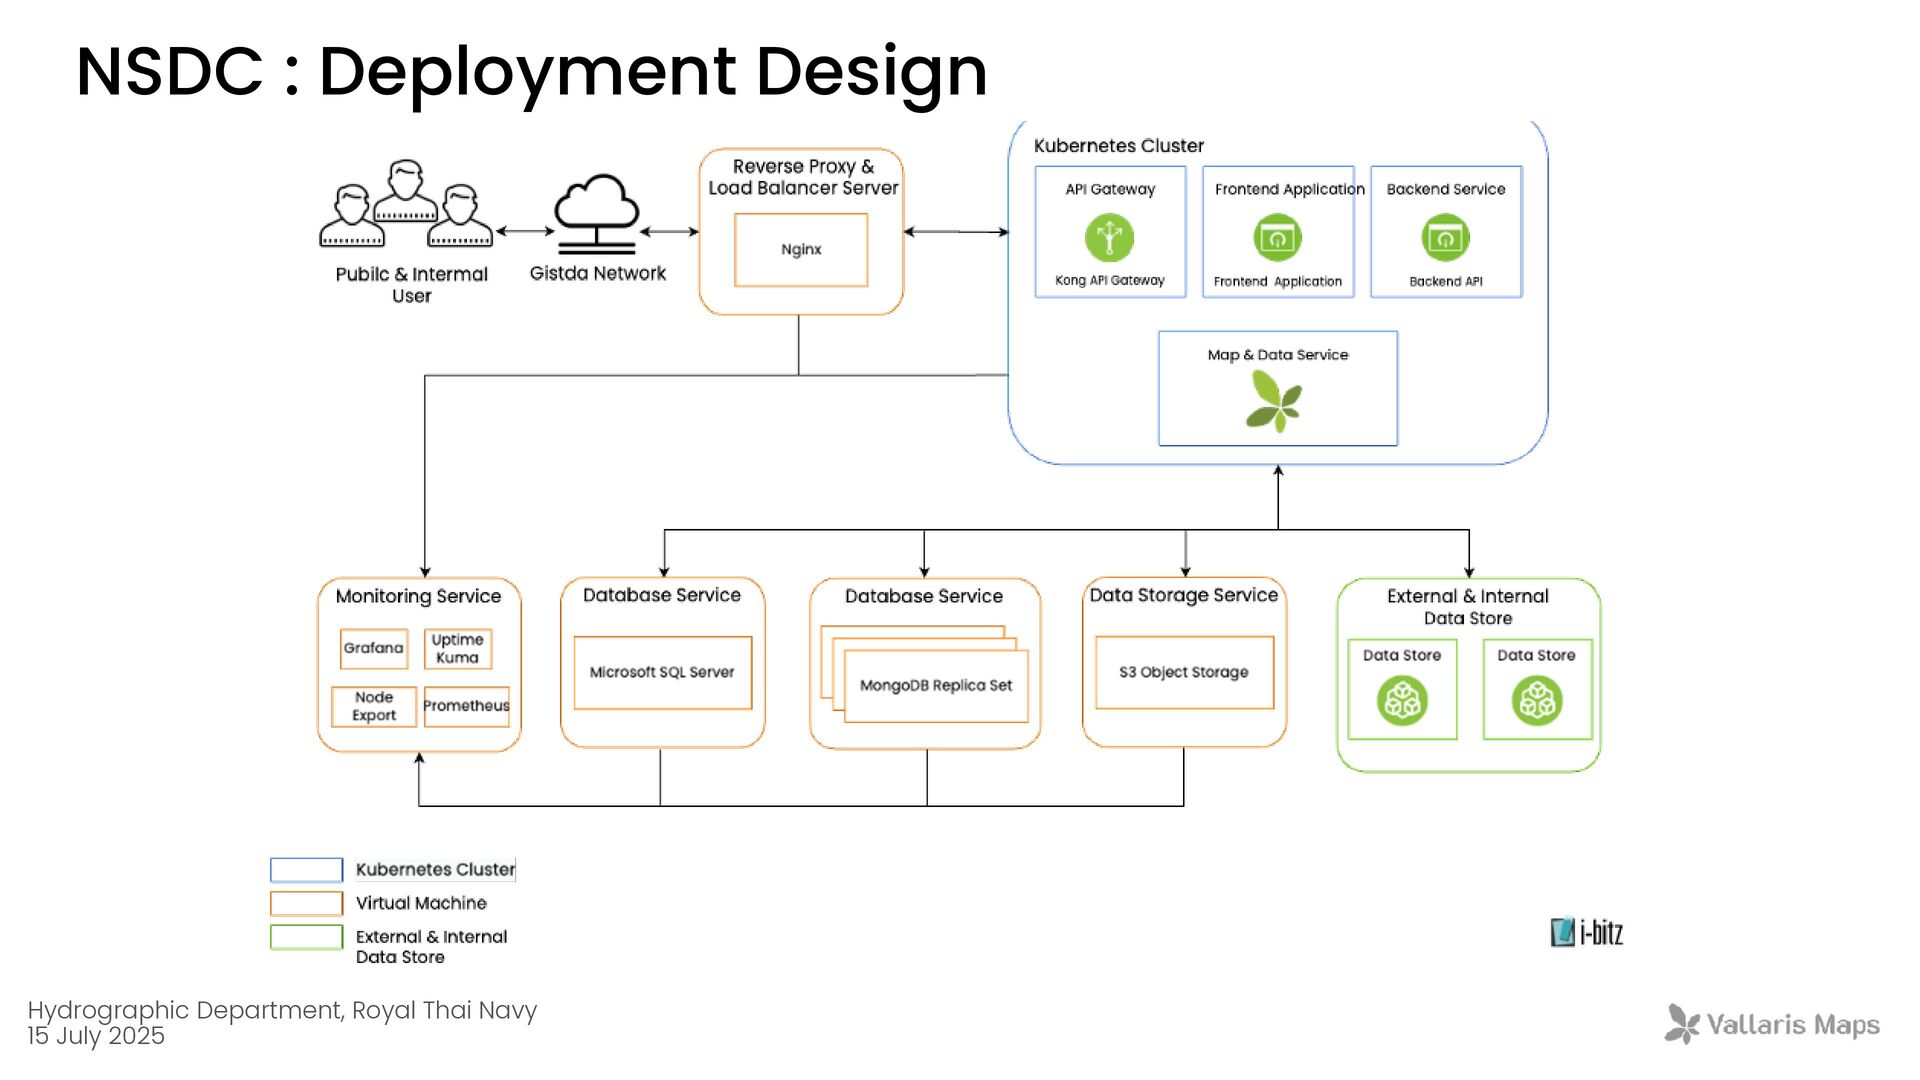1920x1080 pixels.
Task: Click the Kubernetes Cluster legend blue swatch
Action: (306, 870)
